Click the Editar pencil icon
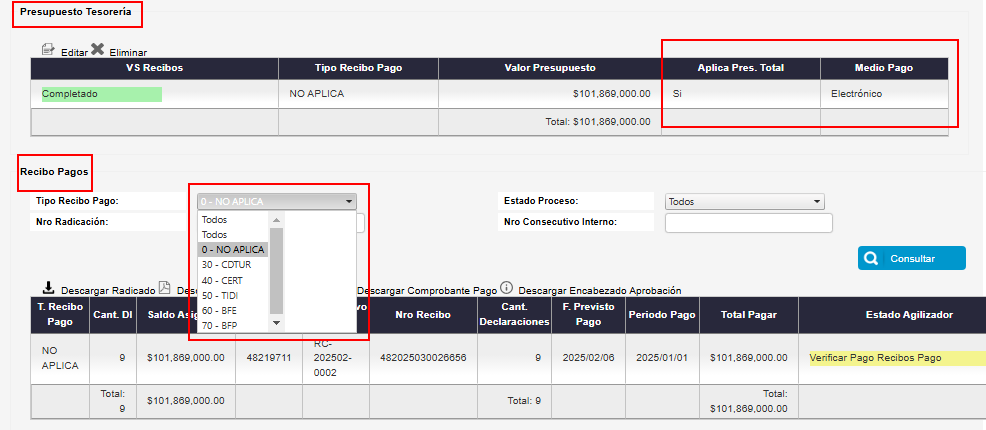 pos(48,49)
